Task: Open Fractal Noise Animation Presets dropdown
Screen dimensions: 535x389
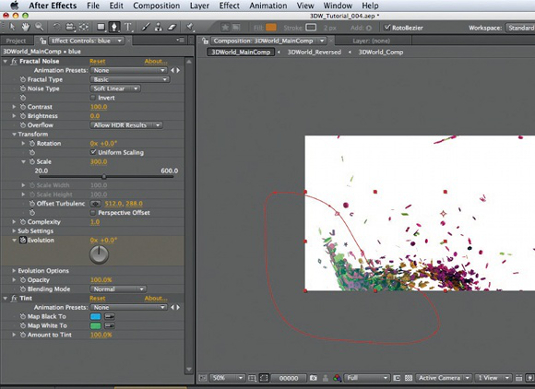Action: (129, 70)
